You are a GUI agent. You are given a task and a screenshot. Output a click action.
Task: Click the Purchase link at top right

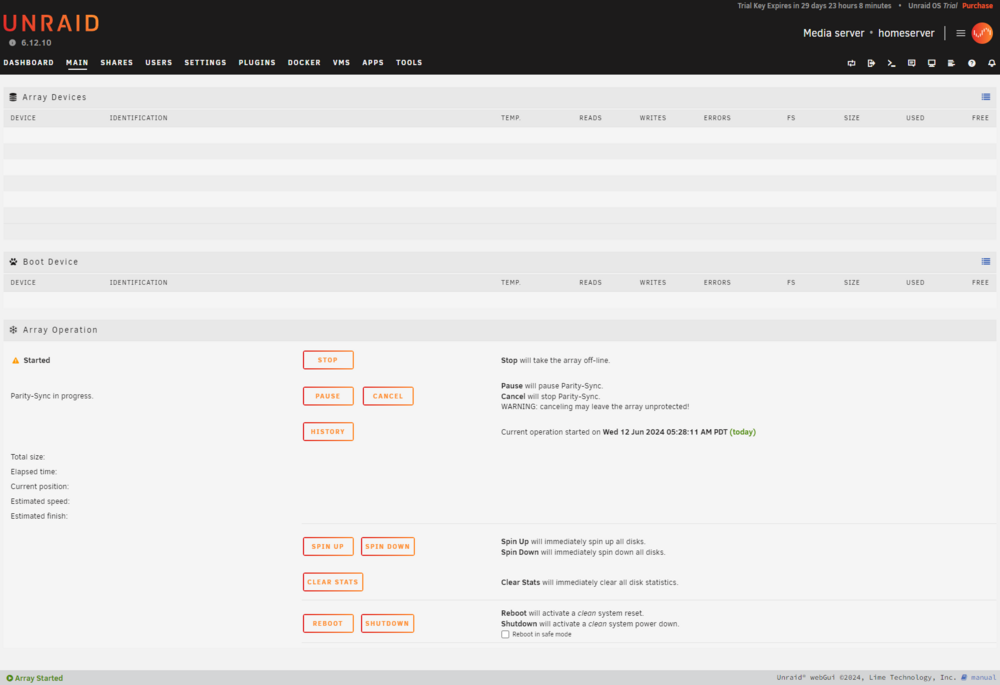coord(978,6)
